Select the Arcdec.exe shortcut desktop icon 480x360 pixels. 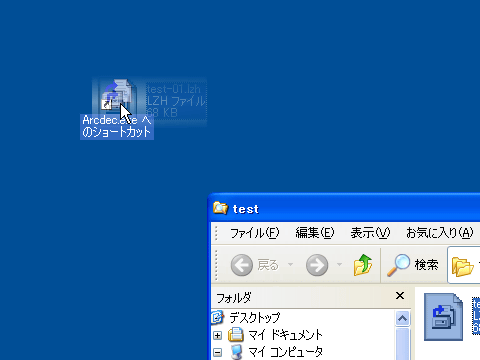click(117, 110)
